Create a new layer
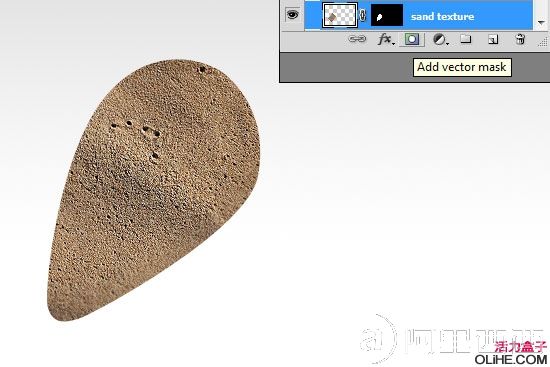The width and height of the screenshot is (550, 367). pyautogui.click(x=493, y=39)
